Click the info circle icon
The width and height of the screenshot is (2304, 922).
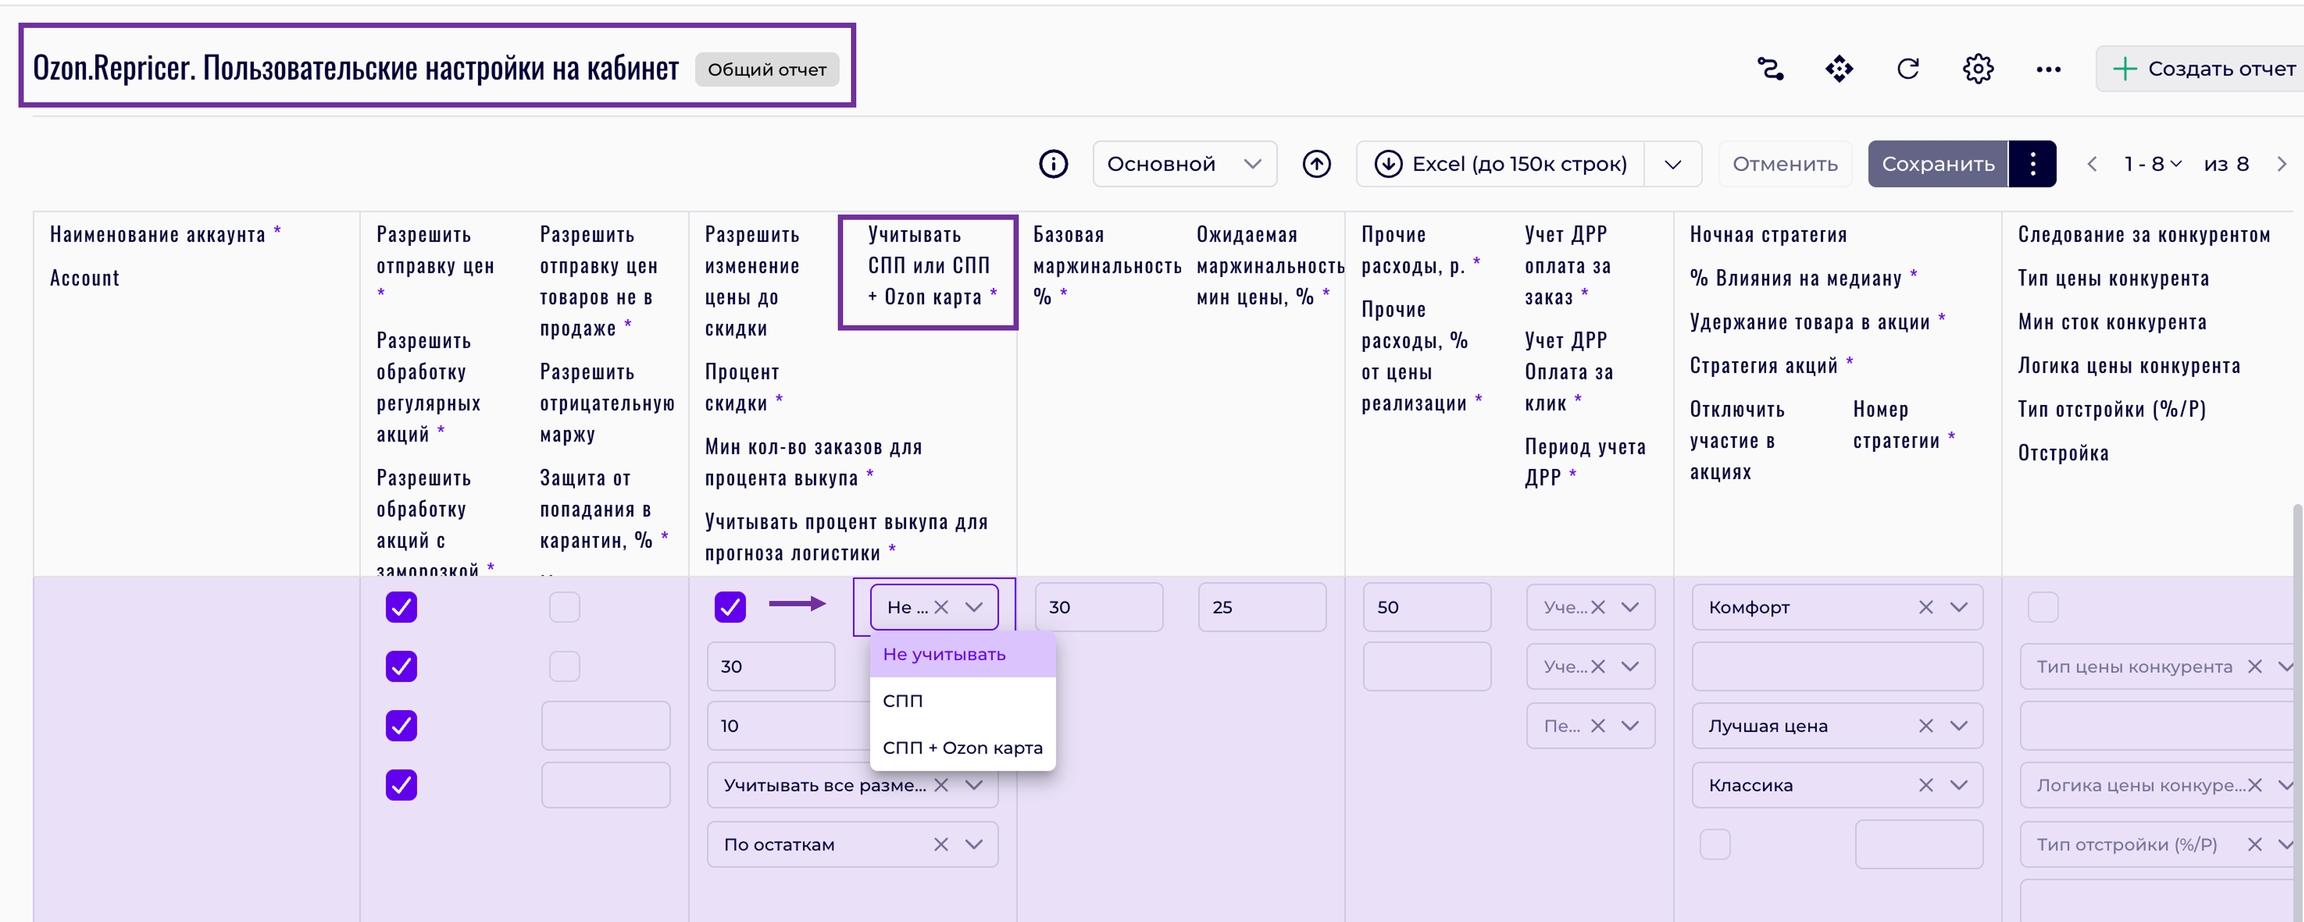pos(1053,164)
